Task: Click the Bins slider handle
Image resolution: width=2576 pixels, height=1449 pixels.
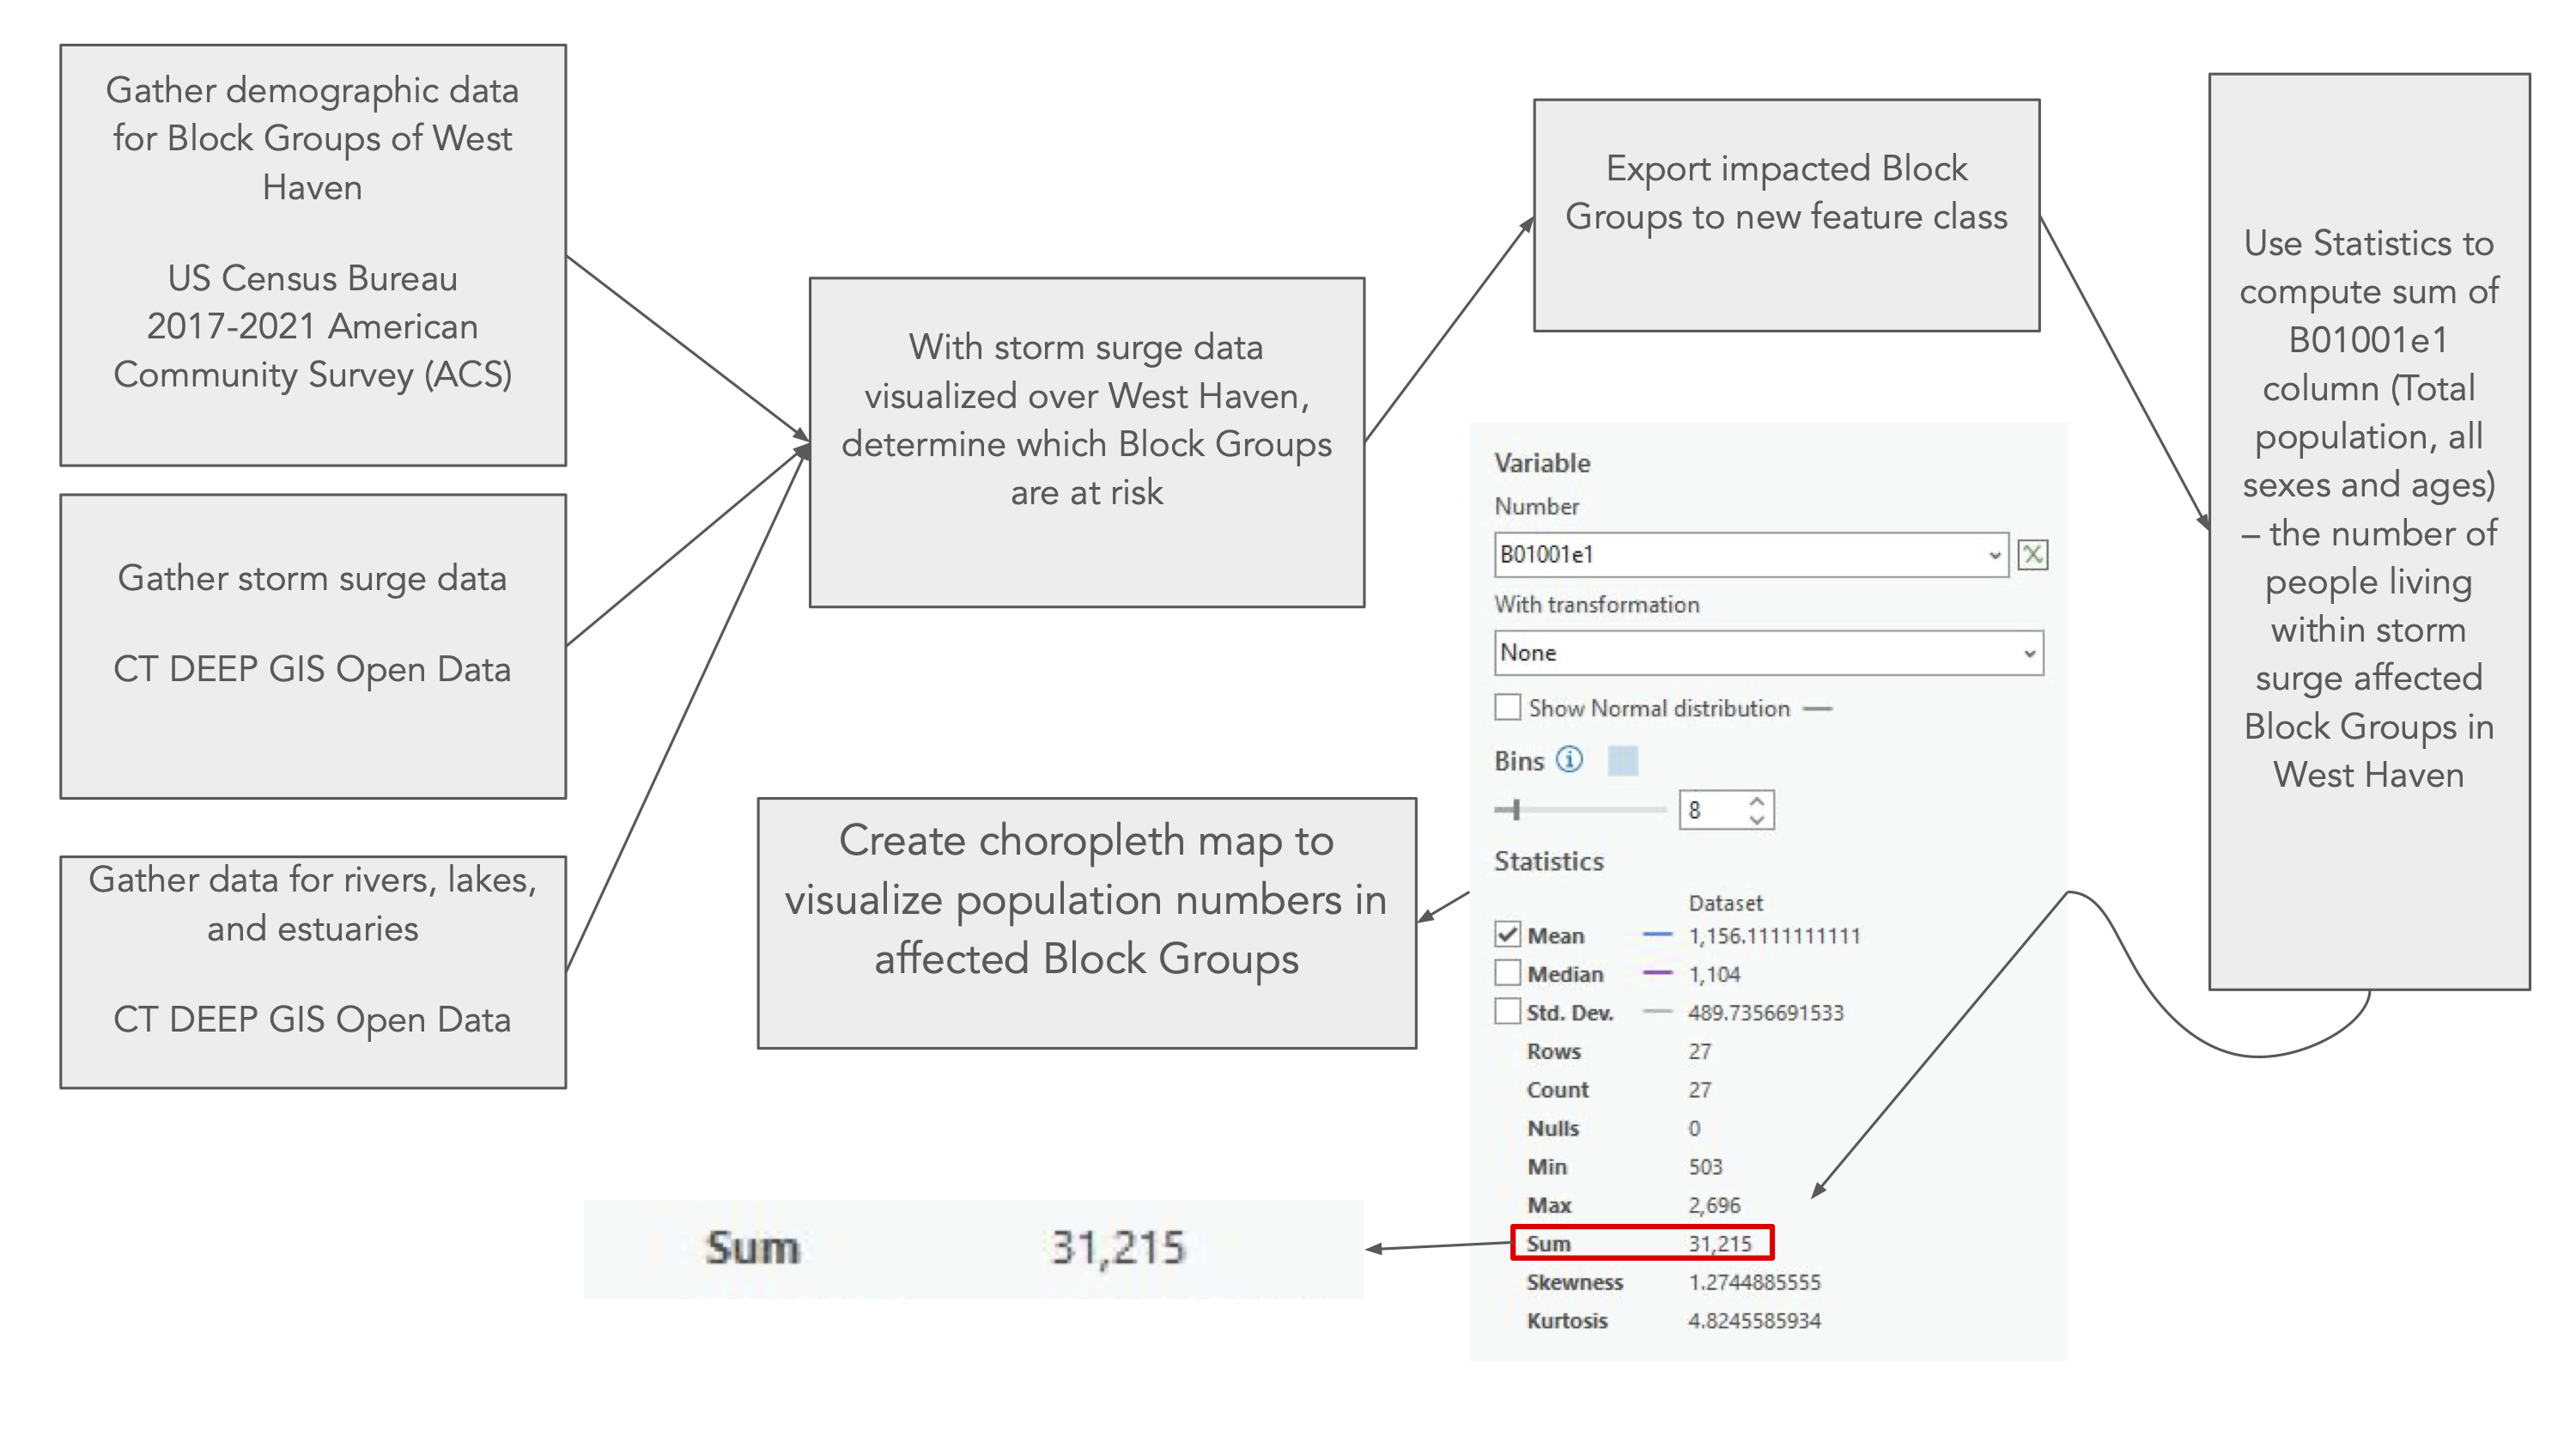Action: click(1516, 810)
